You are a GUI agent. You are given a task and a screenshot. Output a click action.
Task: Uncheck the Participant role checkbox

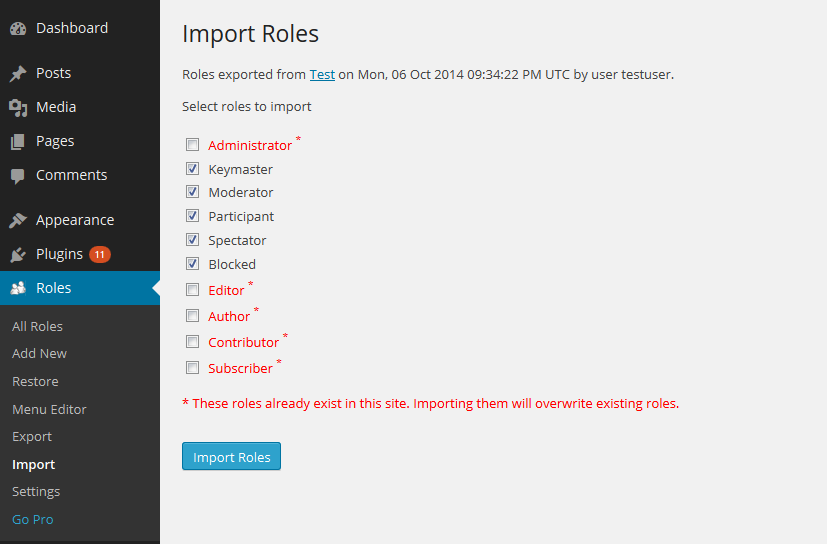pyautogui.click(x=193, y=216)
